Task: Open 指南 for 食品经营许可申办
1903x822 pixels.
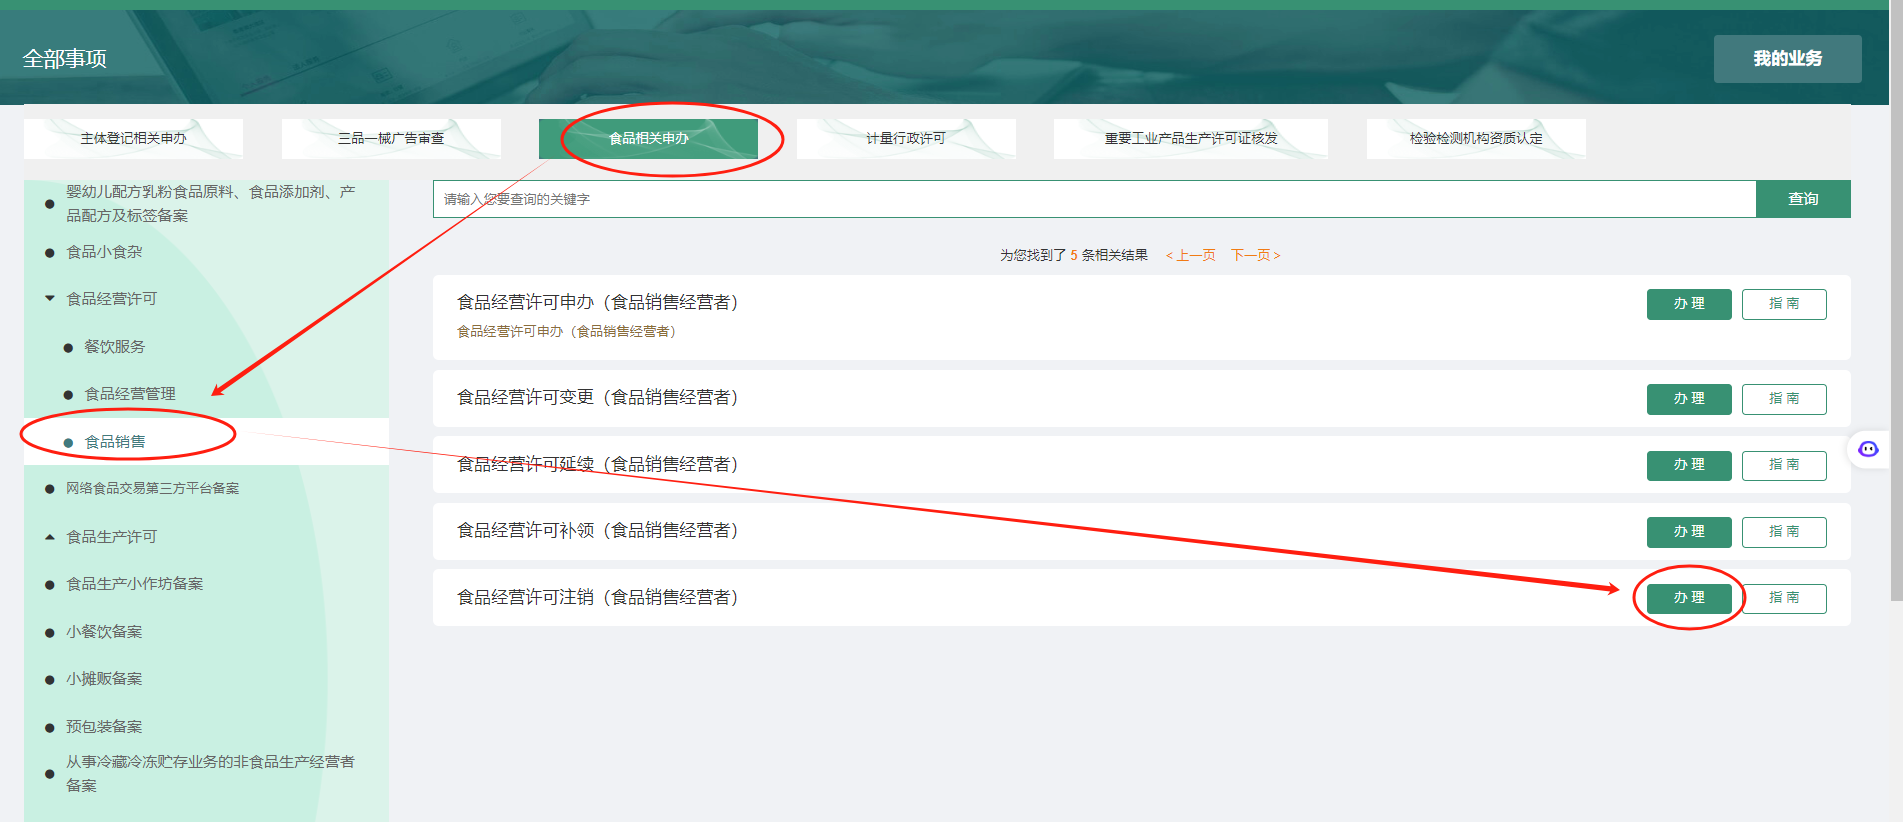Action: [x=1783, y=304]
